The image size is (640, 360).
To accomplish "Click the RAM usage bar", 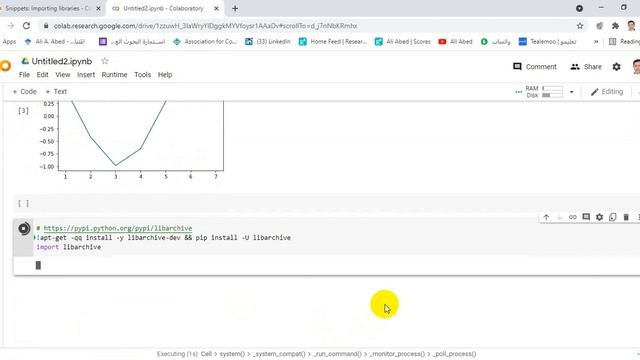I will coord(552,88).
